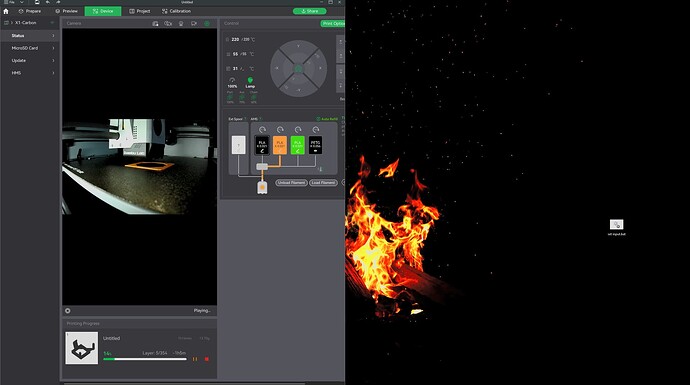Open the File menu dropdown arrow
This screenshot has width=690, height=385.
(x=22, y=2)
